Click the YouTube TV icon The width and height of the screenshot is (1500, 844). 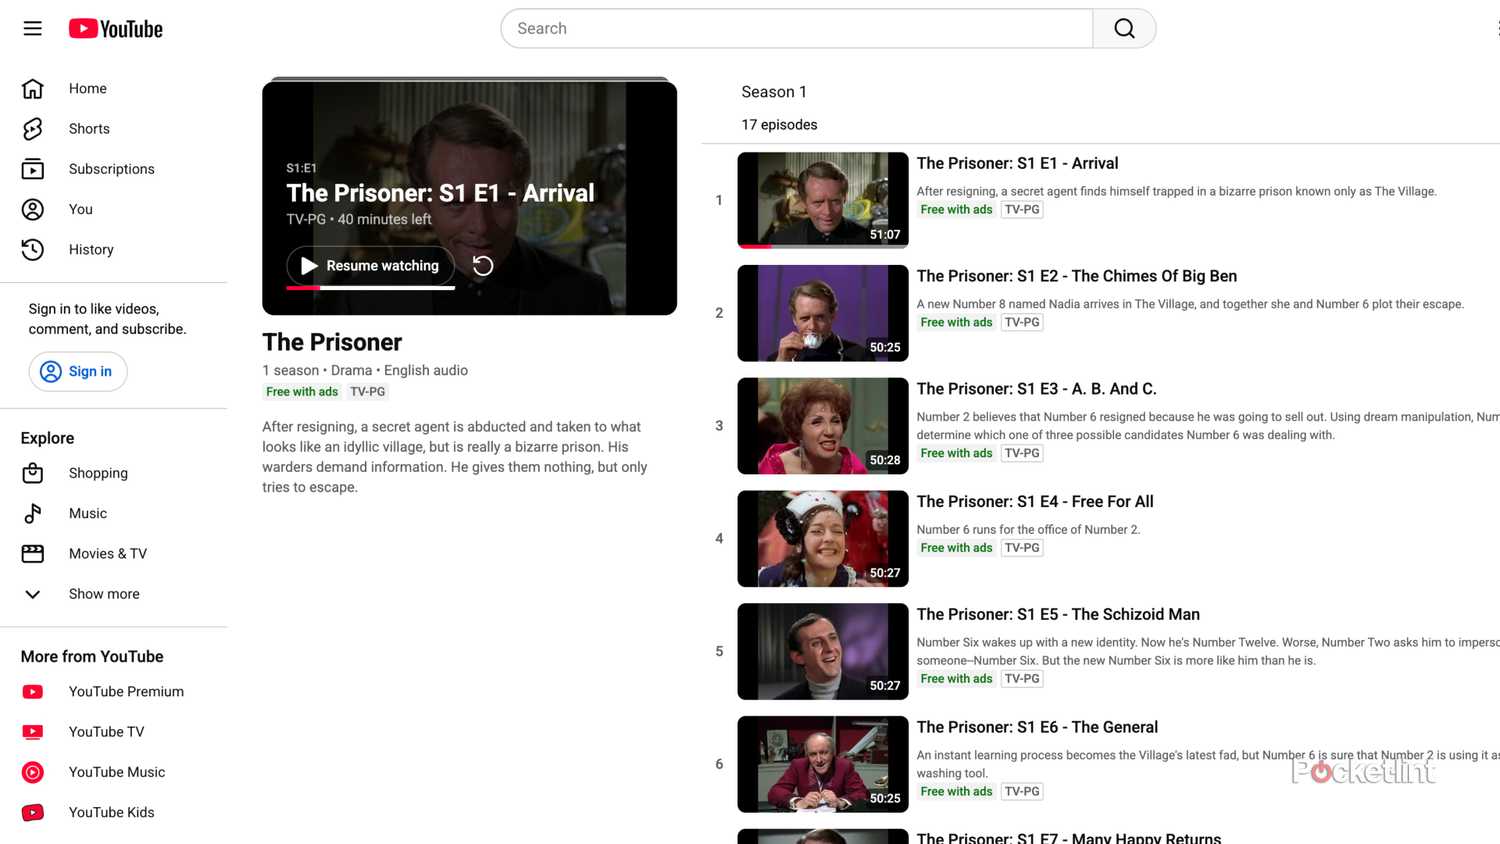point(33,732)
